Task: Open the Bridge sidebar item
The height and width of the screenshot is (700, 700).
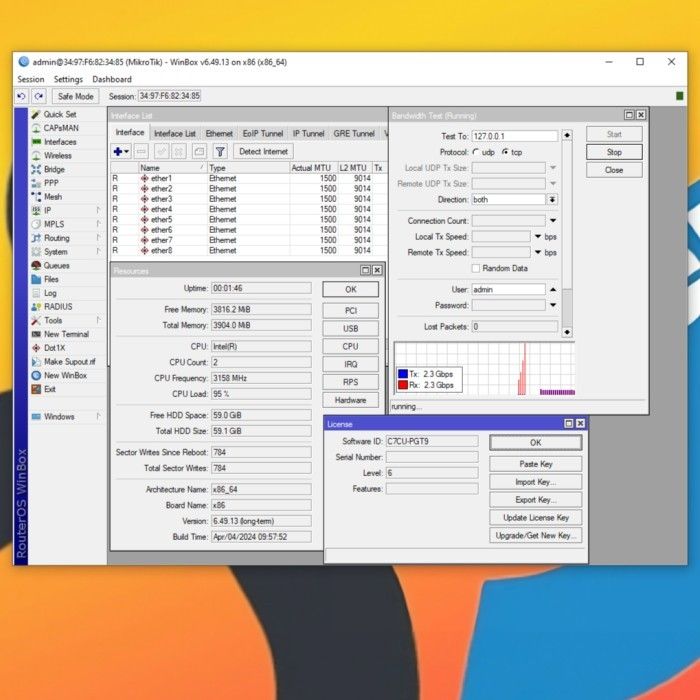Action: coord(54,170)
